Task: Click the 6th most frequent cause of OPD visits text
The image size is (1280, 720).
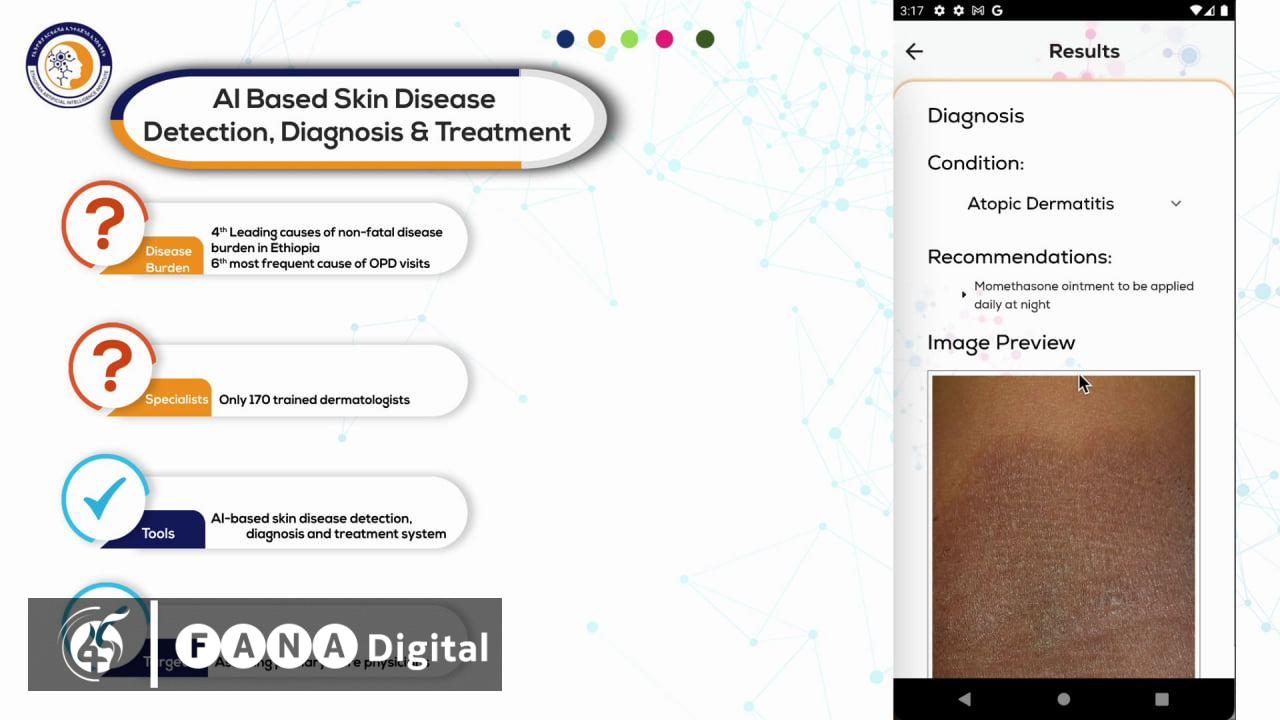Action: point(320,264)
